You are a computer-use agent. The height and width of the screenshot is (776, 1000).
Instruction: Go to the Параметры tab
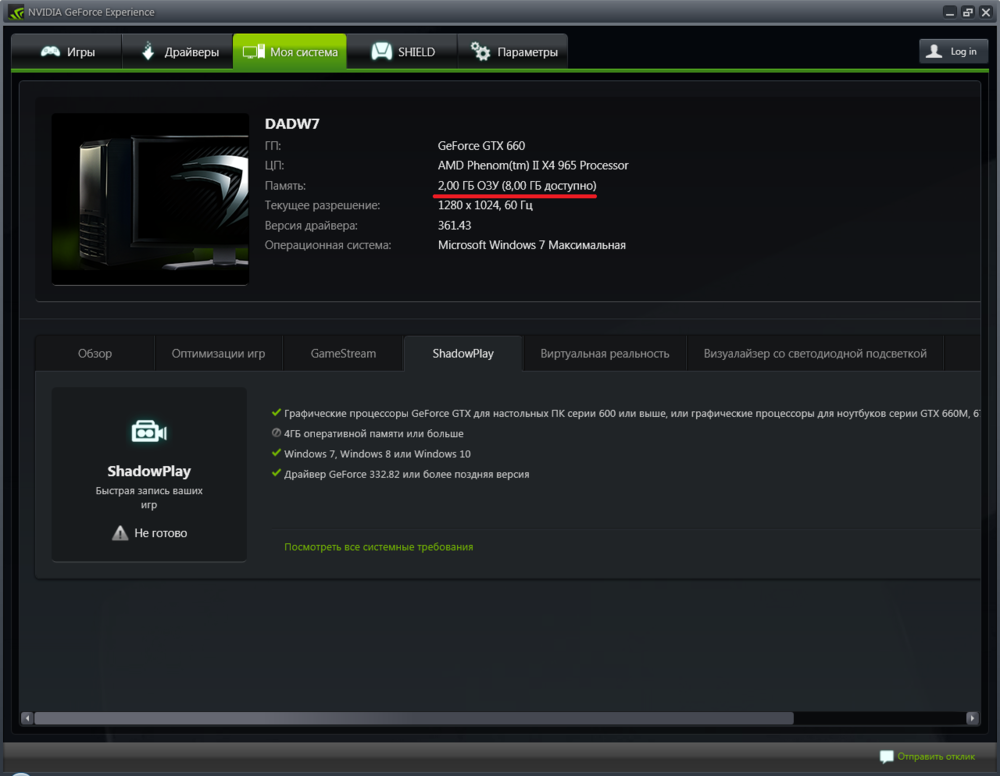513,52
